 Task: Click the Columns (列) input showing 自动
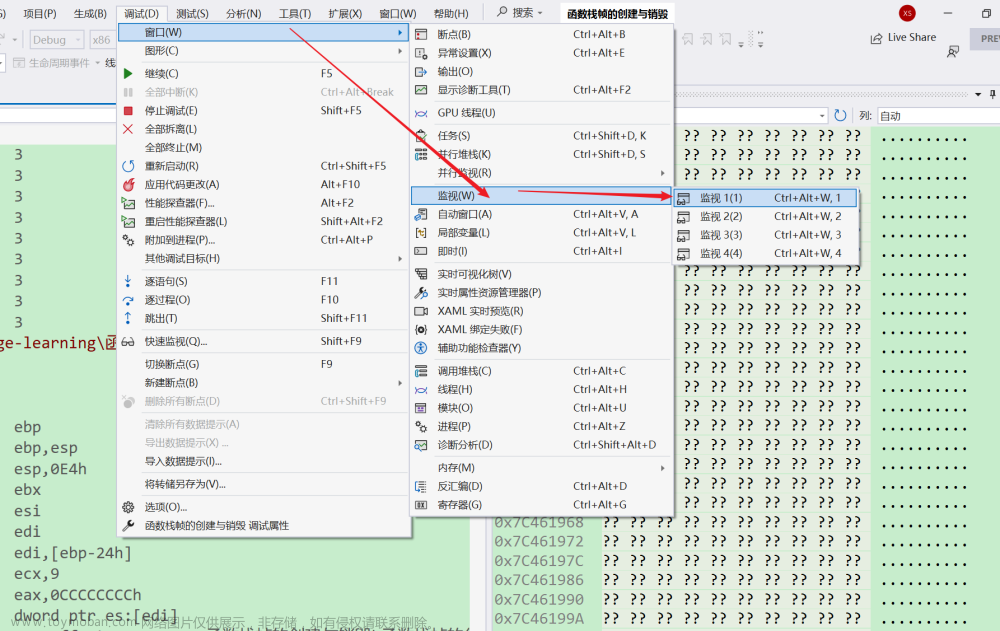938,116
